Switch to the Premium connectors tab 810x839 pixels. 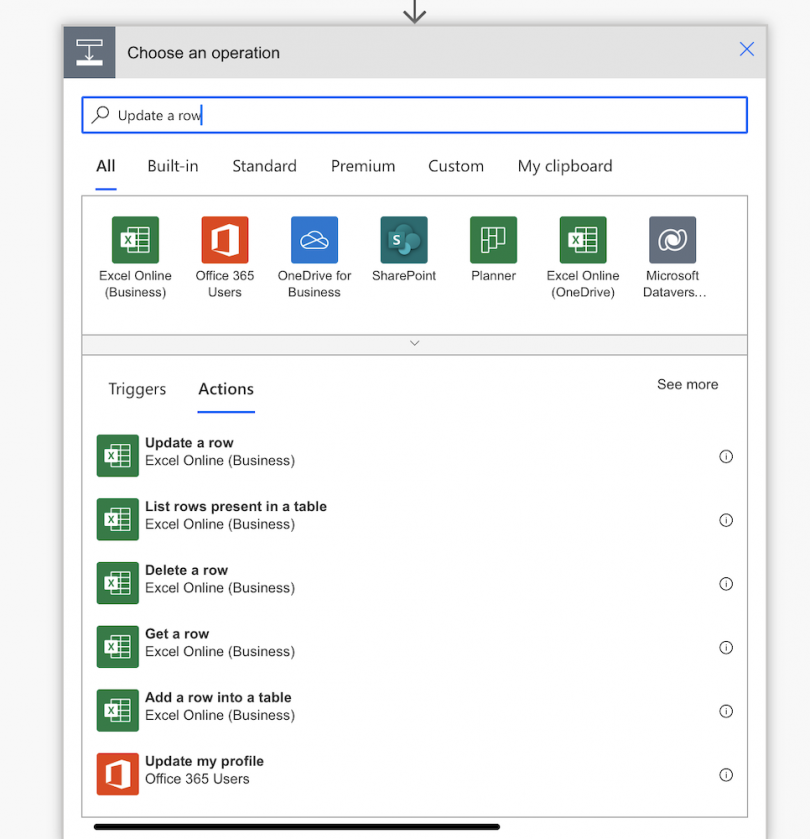coord(362,166)
